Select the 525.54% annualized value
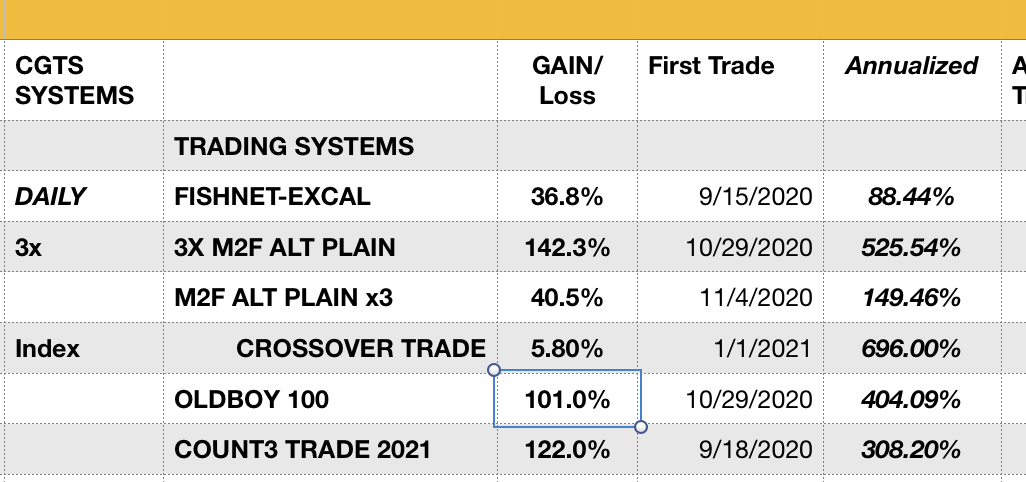Screen dimensions: 1026x482 912,247
